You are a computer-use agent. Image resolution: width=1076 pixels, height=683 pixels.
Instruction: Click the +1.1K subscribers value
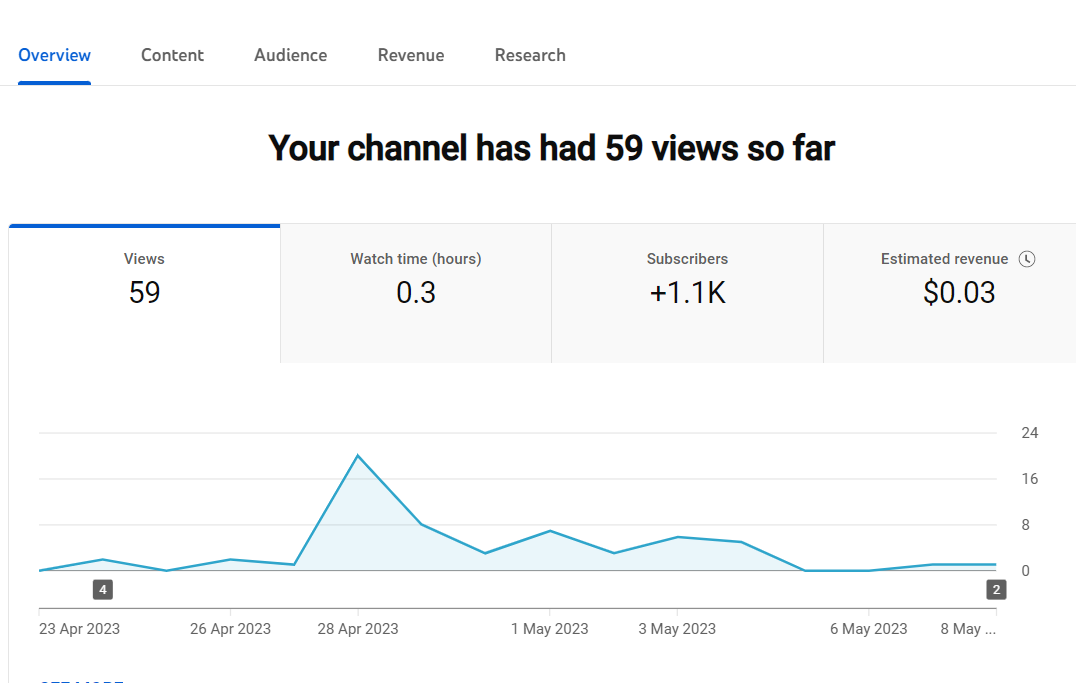pyautogui.click(x=688, y=293)
